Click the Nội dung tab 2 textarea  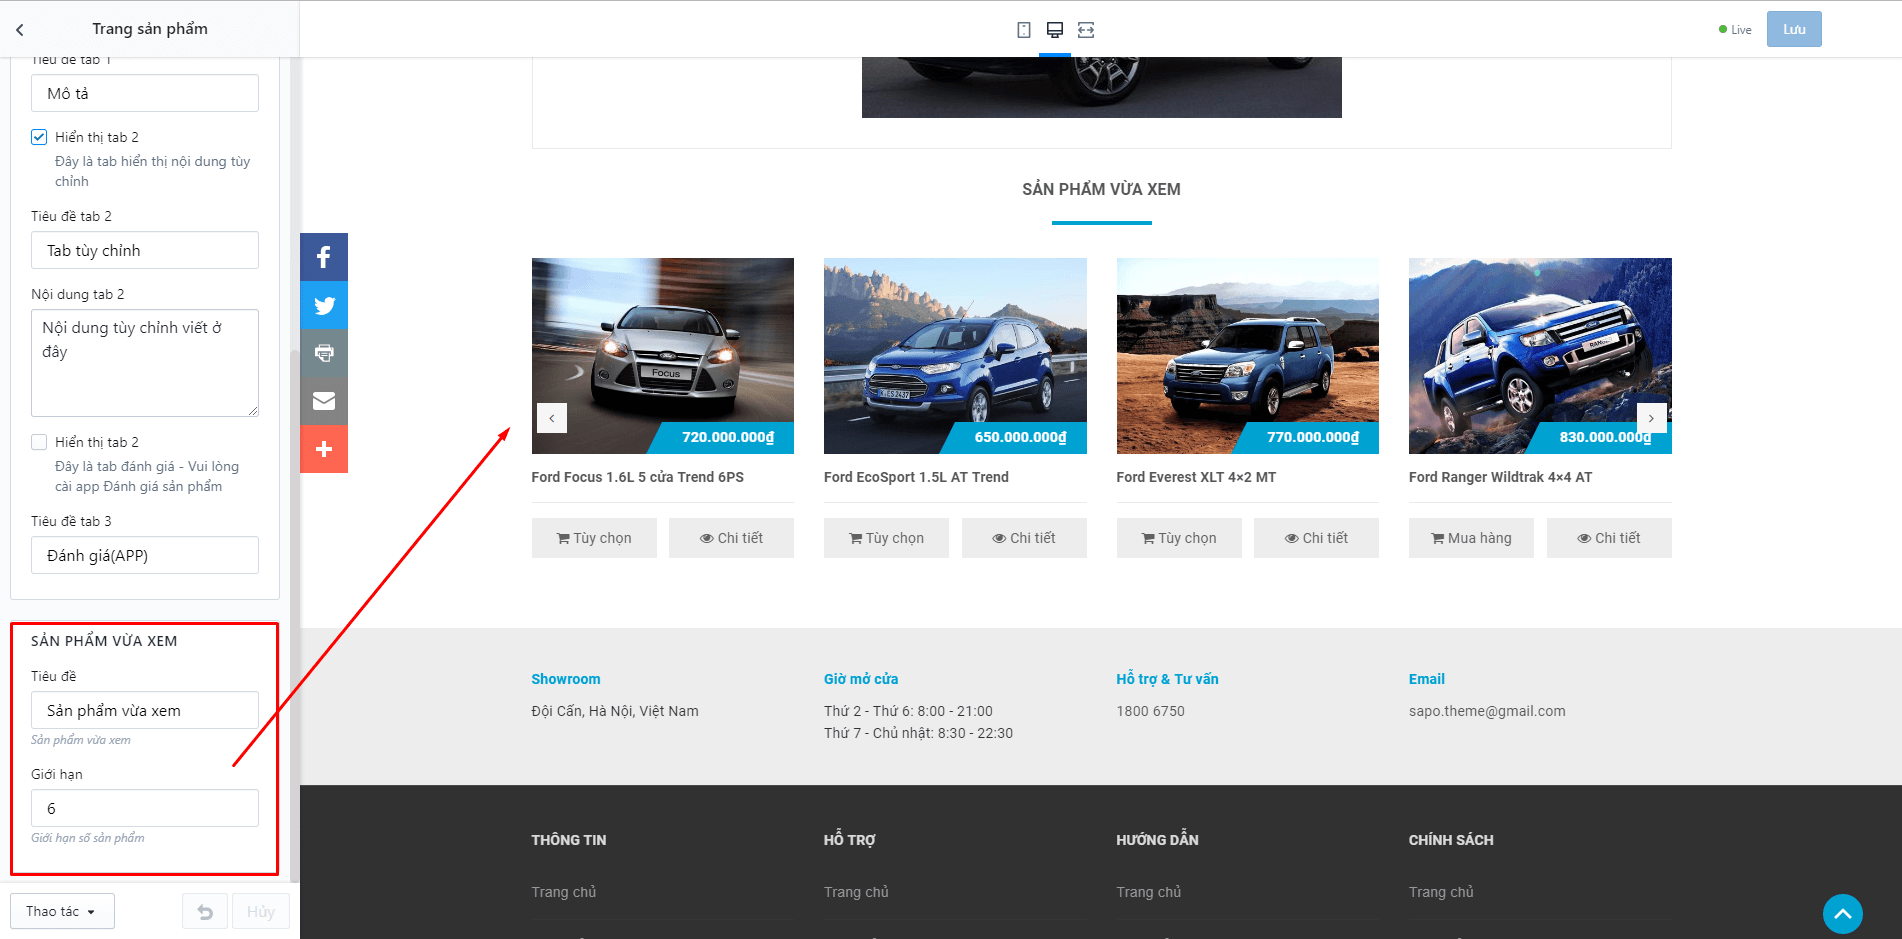[145, 363]
